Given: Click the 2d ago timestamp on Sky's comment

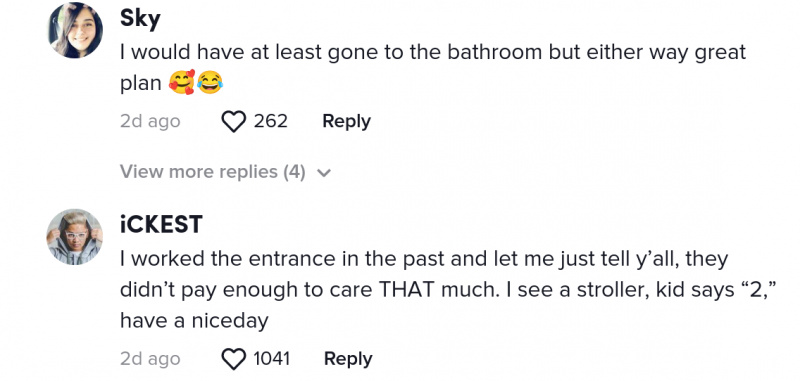Looking at the screenshot, I should point(150,122).
